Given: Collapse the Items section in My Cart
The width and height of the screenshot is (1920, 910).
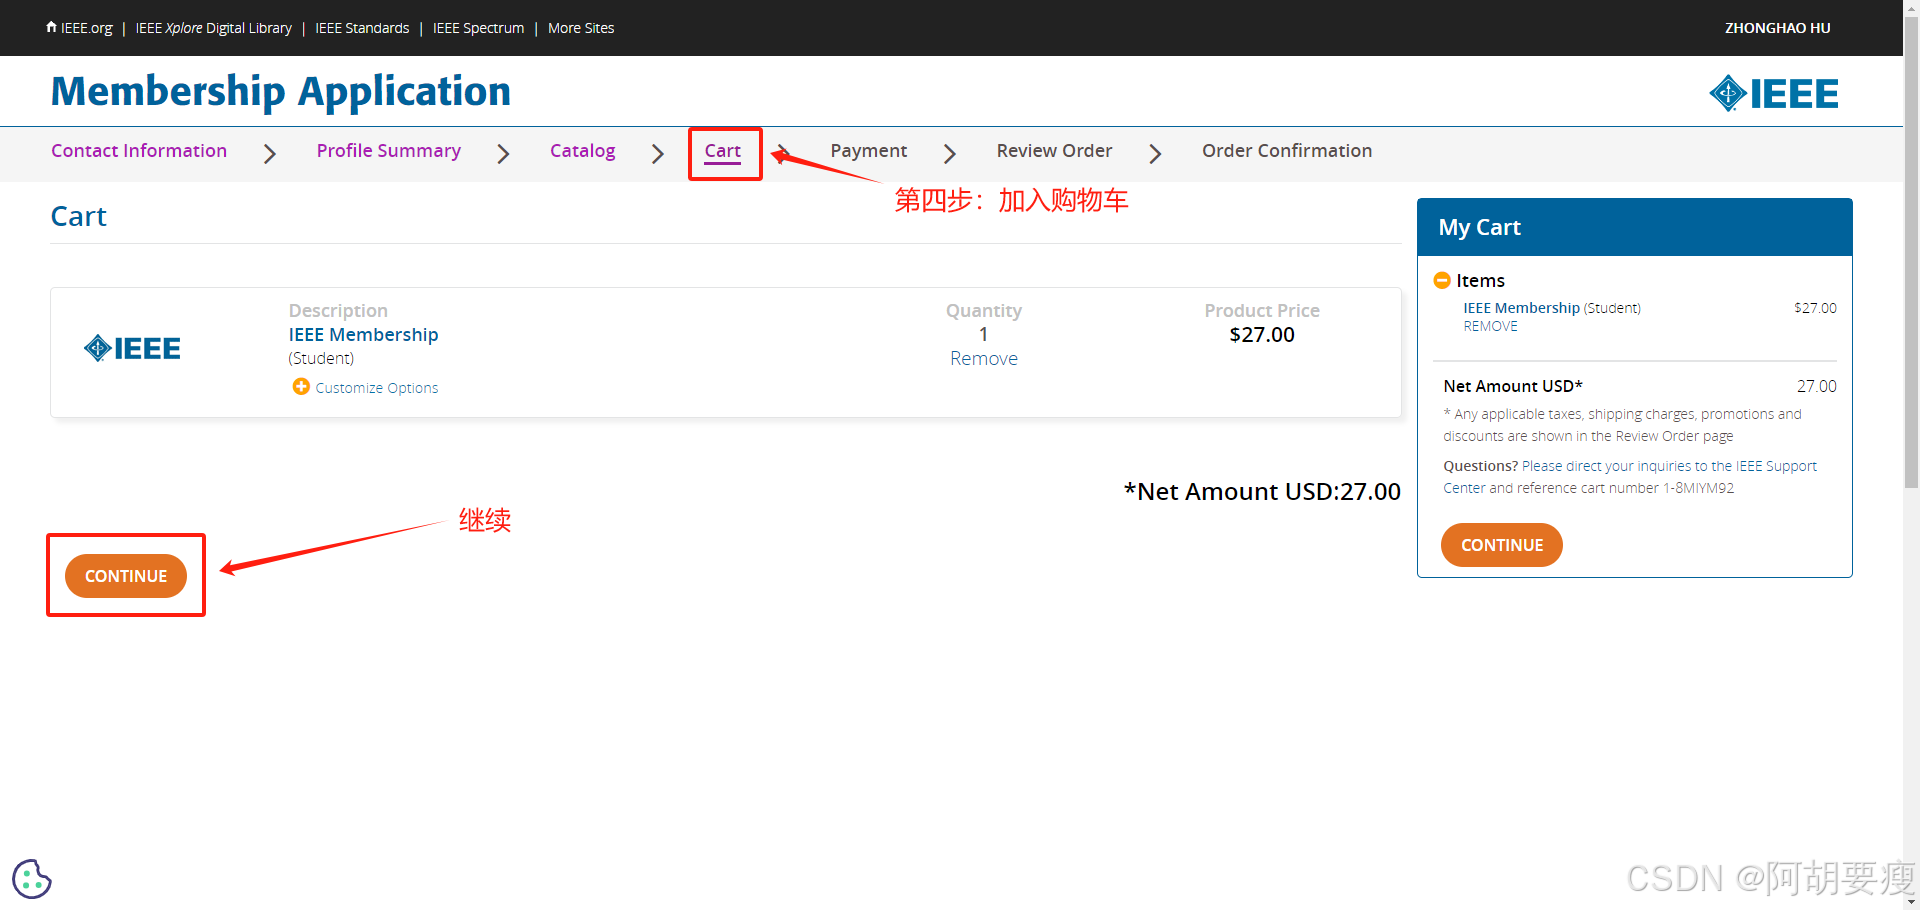Looking at the screenshot, I should (x=1442, y=280).
